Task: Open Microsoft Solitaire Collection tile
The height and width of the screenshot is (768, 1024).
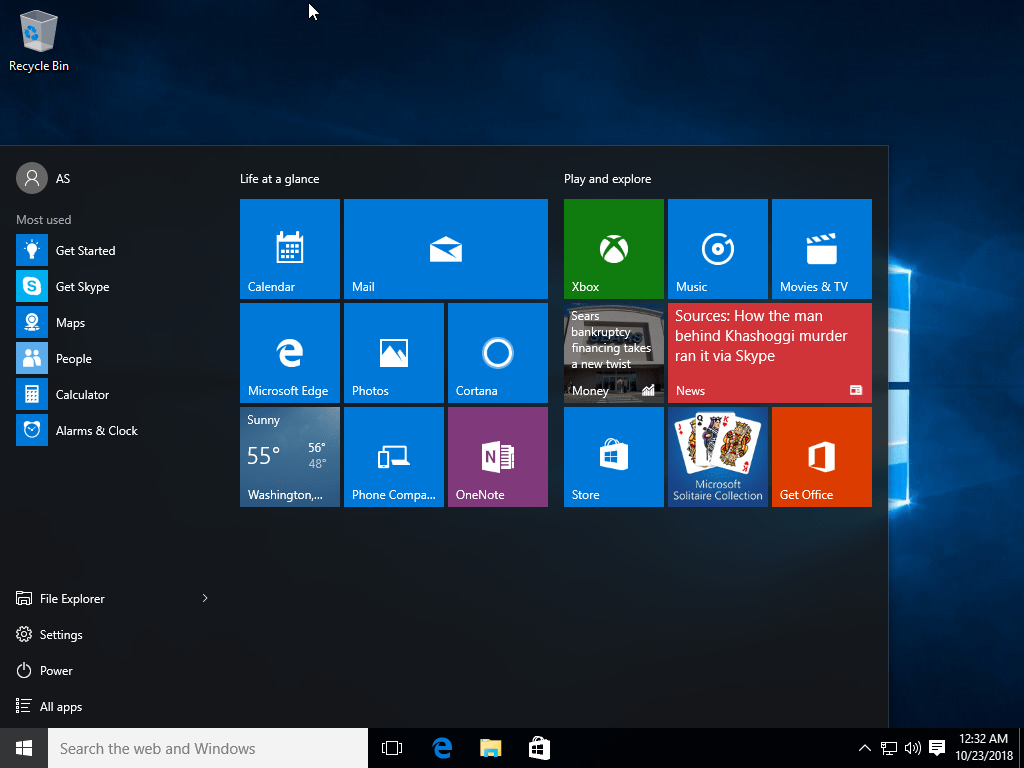Action: 718,456
